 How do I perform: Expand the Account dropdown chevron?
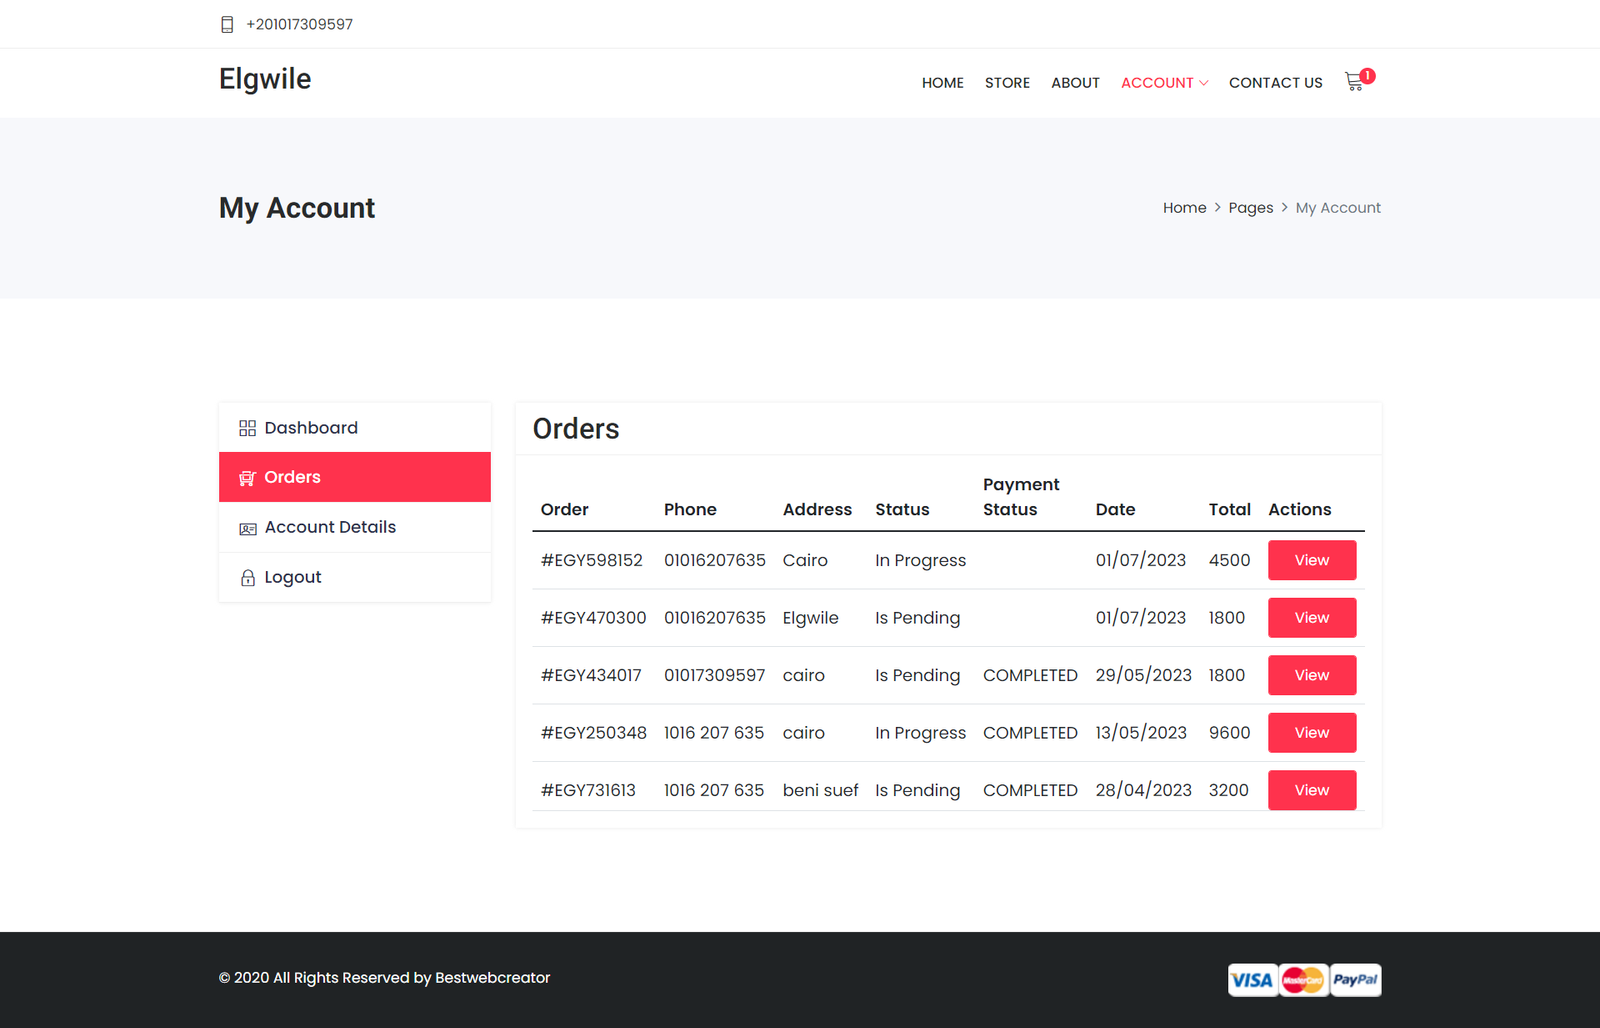(x=1204, y=83)
